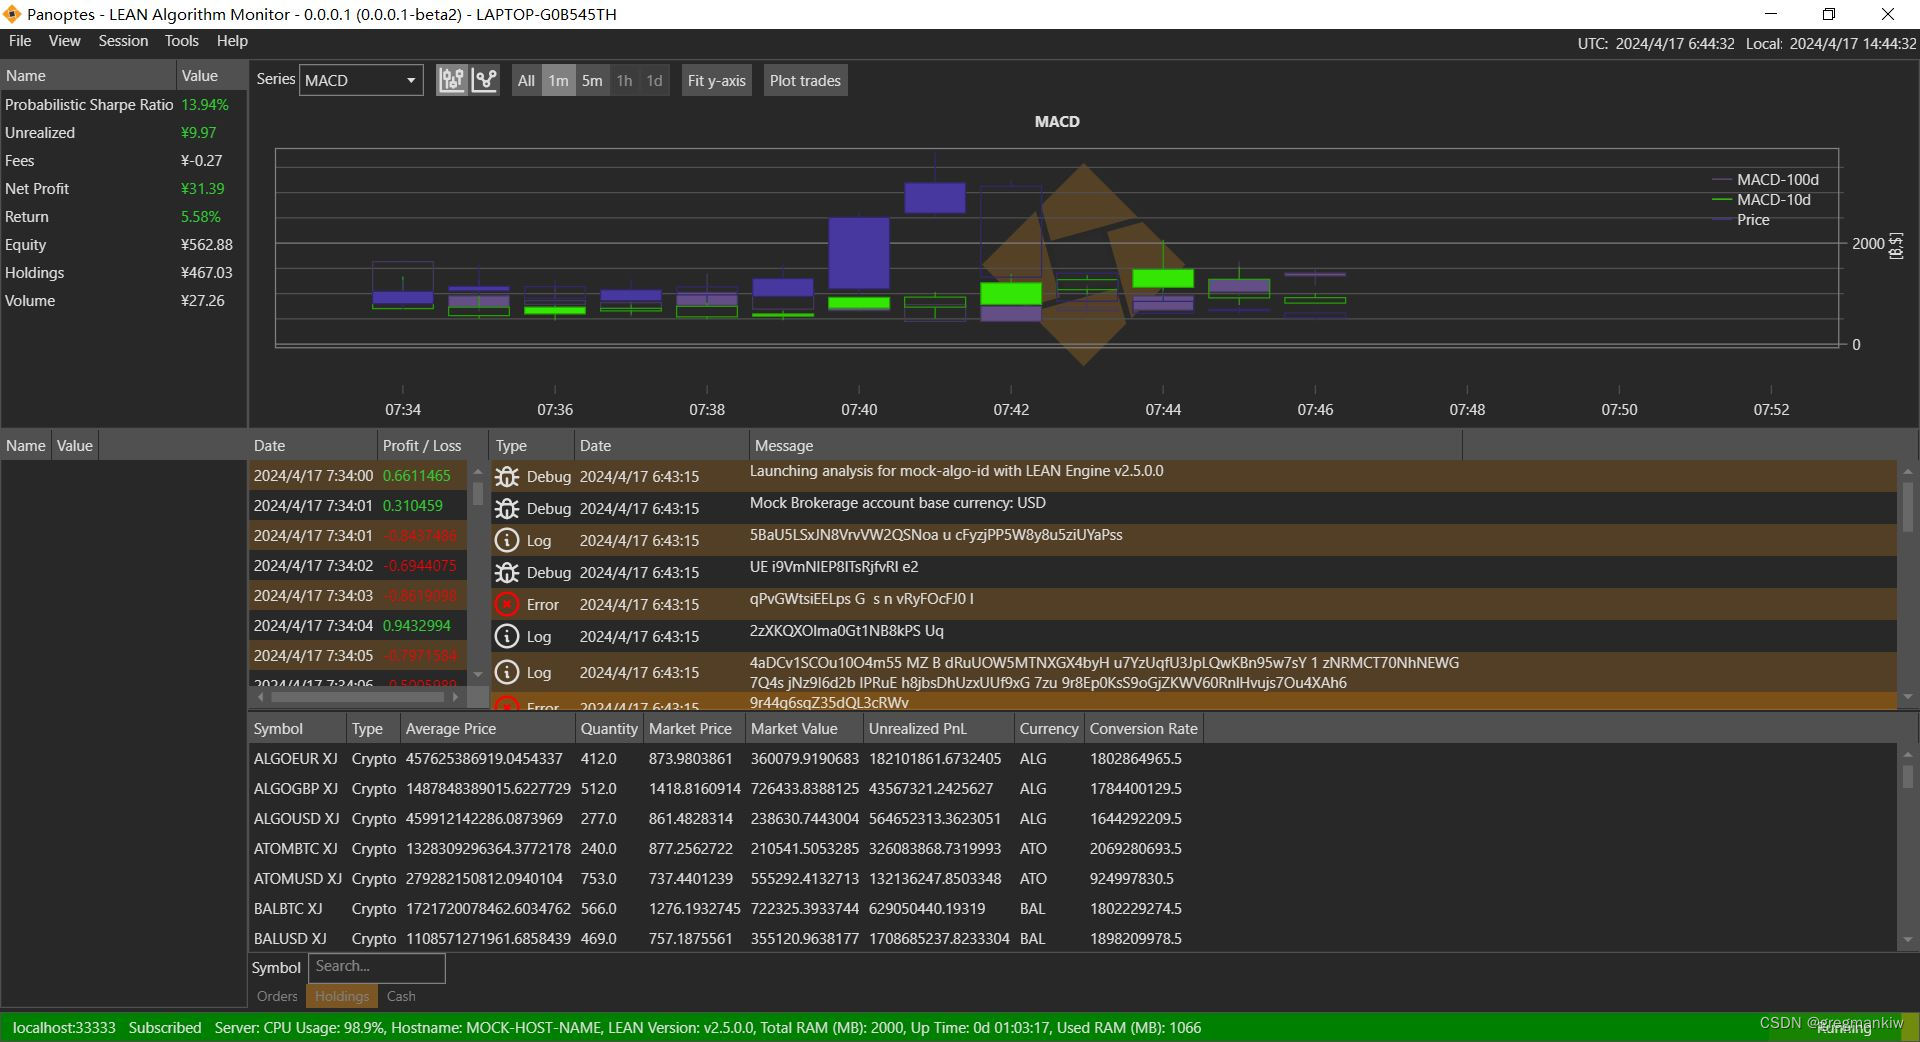Select the ATOMBTC XJ holdings row
Viewport: 1920px width, 1042px height.
(x=1073, y=849)
